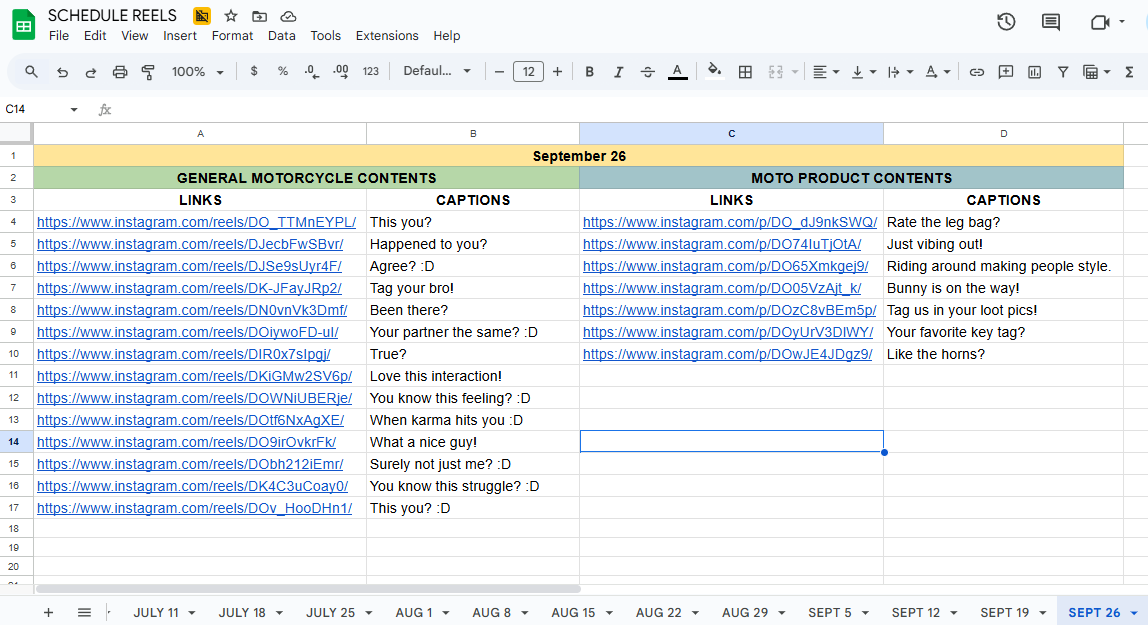1148x625 pixels.
Task: Click the create filter icon
Action: point(1063,72)
